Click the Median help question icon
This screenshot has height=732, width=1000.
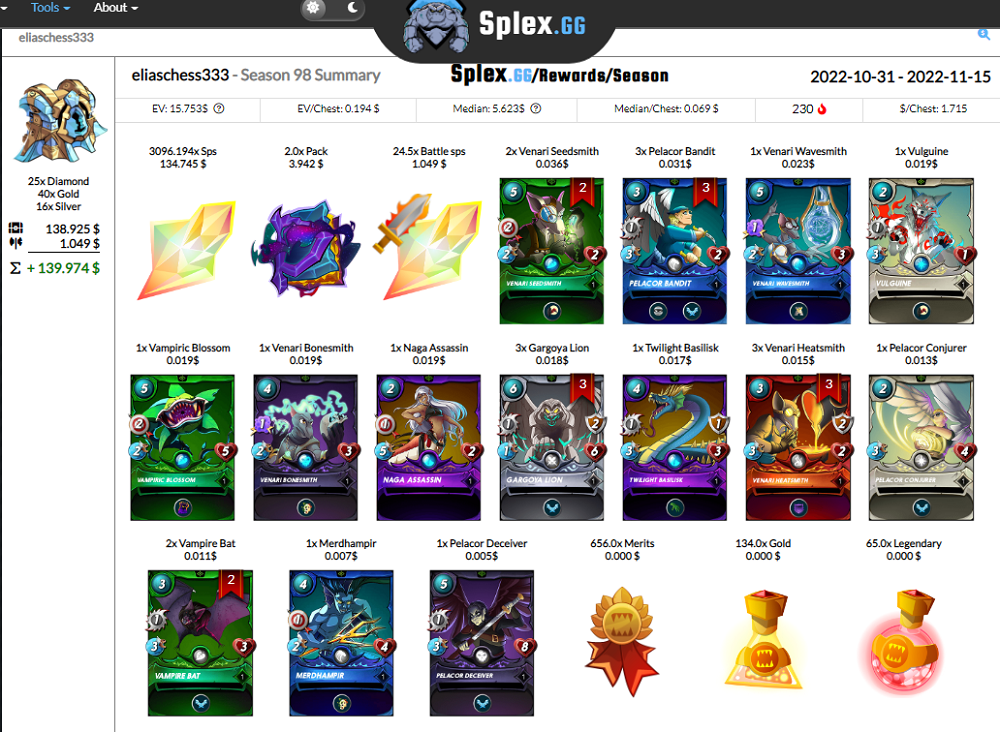(536, 108)
